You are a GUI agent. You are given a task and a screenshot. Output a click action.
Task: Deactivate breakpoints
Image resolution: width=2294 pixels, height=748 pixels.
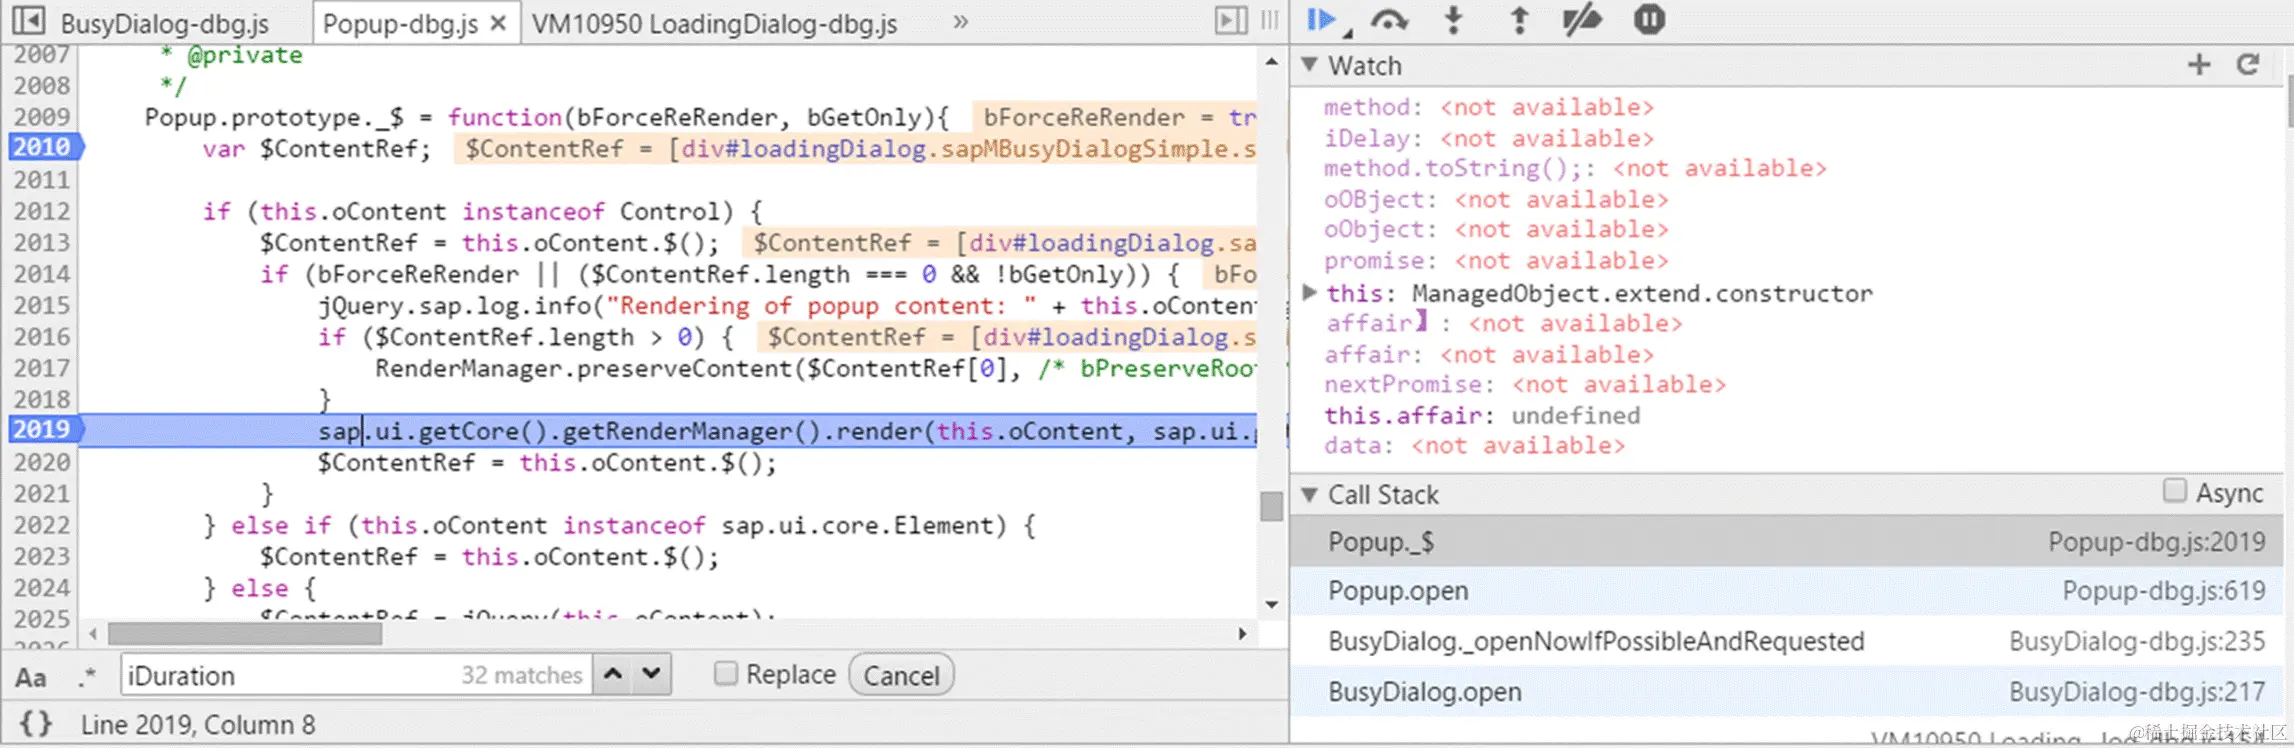click(1582, 20)
